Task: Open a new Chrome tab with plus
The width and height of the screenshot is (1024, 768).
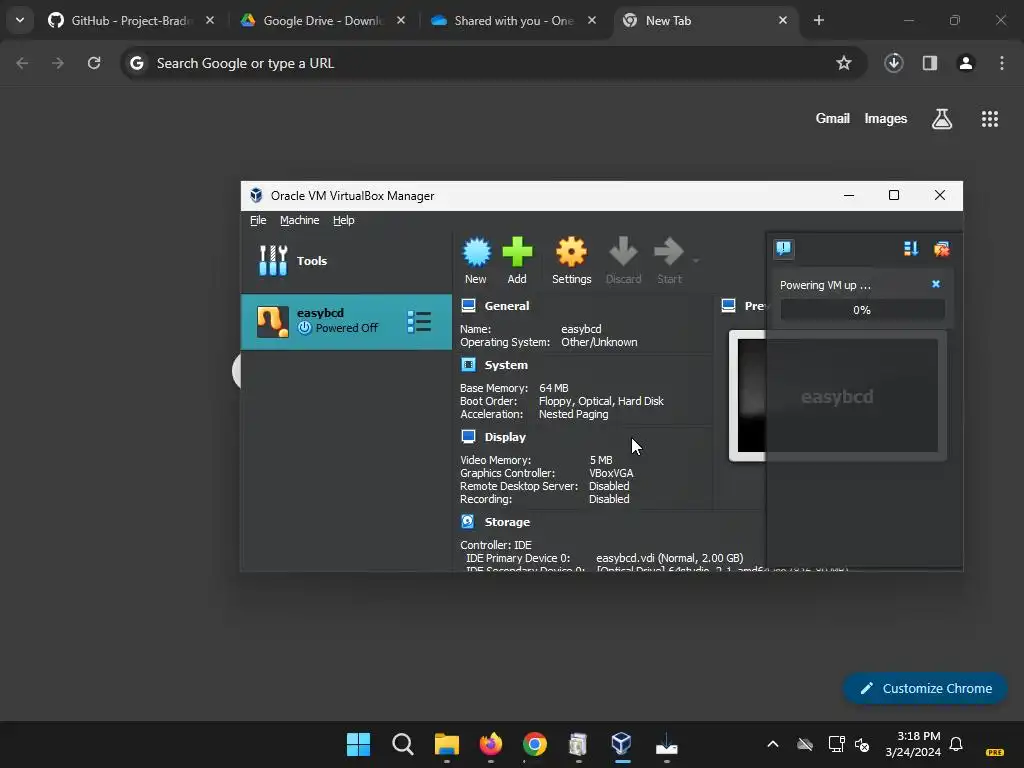Action: tap(819, 21)
